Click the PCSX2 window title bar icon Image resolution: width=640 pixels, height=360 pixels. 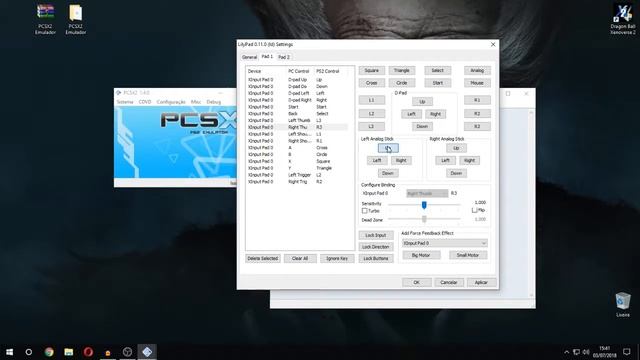(118, 93)
